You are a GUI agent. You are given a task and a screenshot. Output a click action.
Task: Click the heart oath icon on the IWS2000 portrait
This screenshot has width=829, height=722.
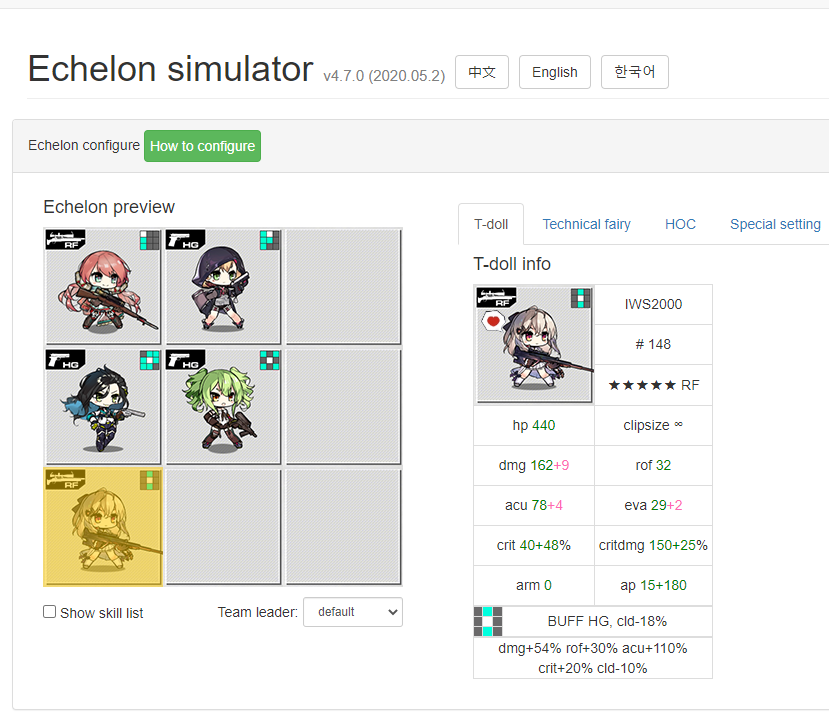click(x=493, y=321)
